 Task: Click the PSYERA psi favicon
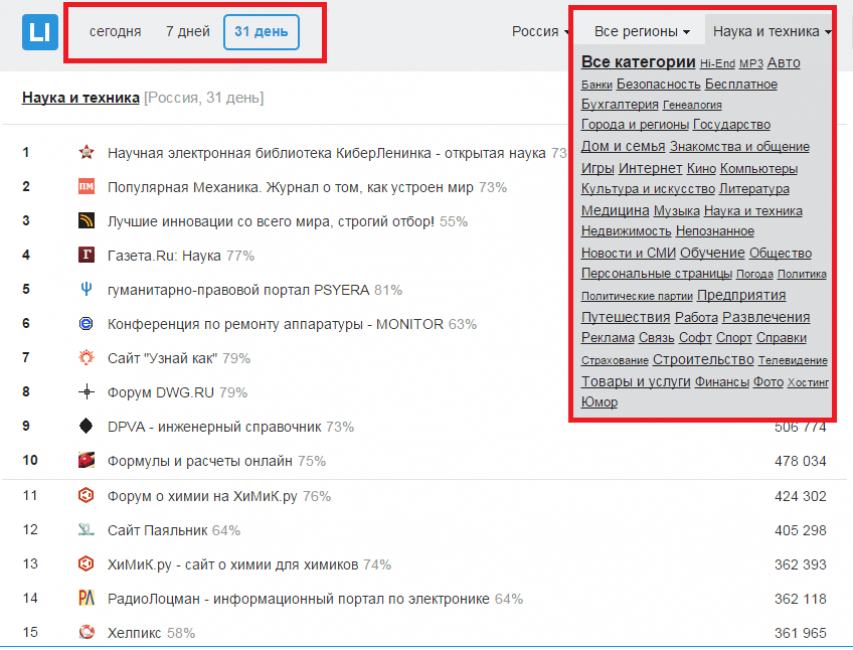click(86, 289)
